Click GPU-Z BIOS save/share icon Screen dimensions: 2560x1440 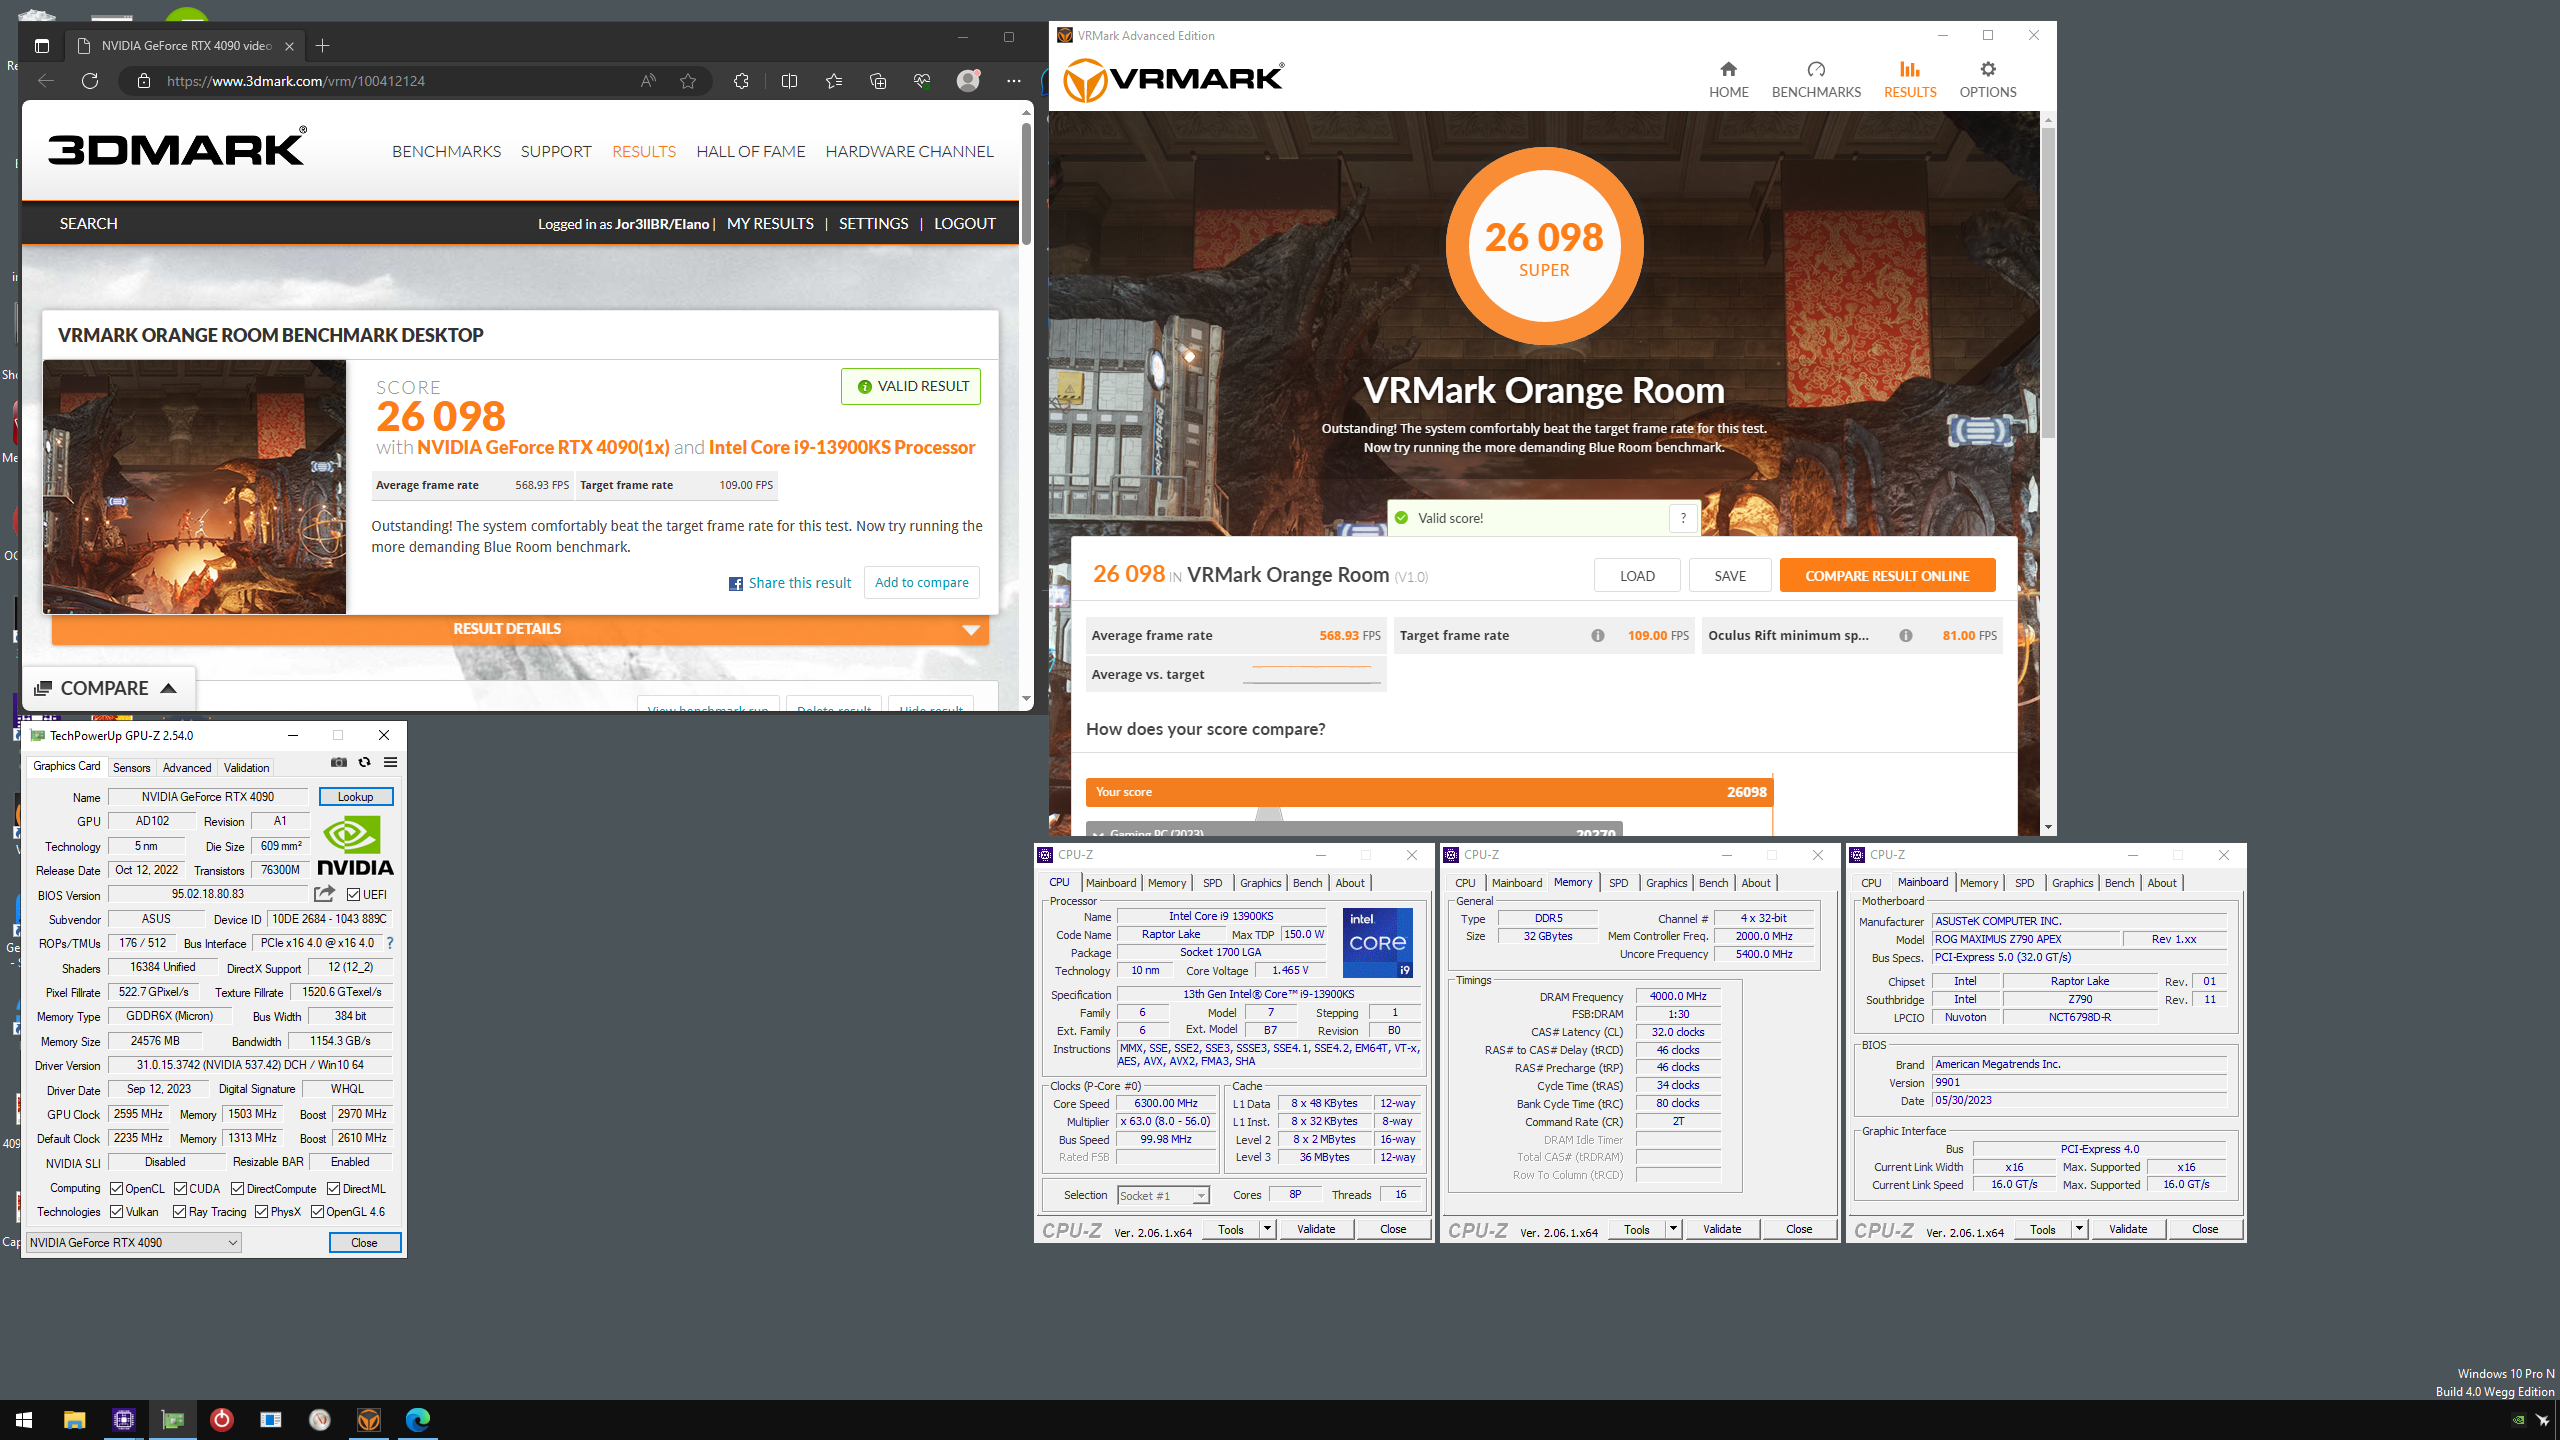(x=324, y=894)
